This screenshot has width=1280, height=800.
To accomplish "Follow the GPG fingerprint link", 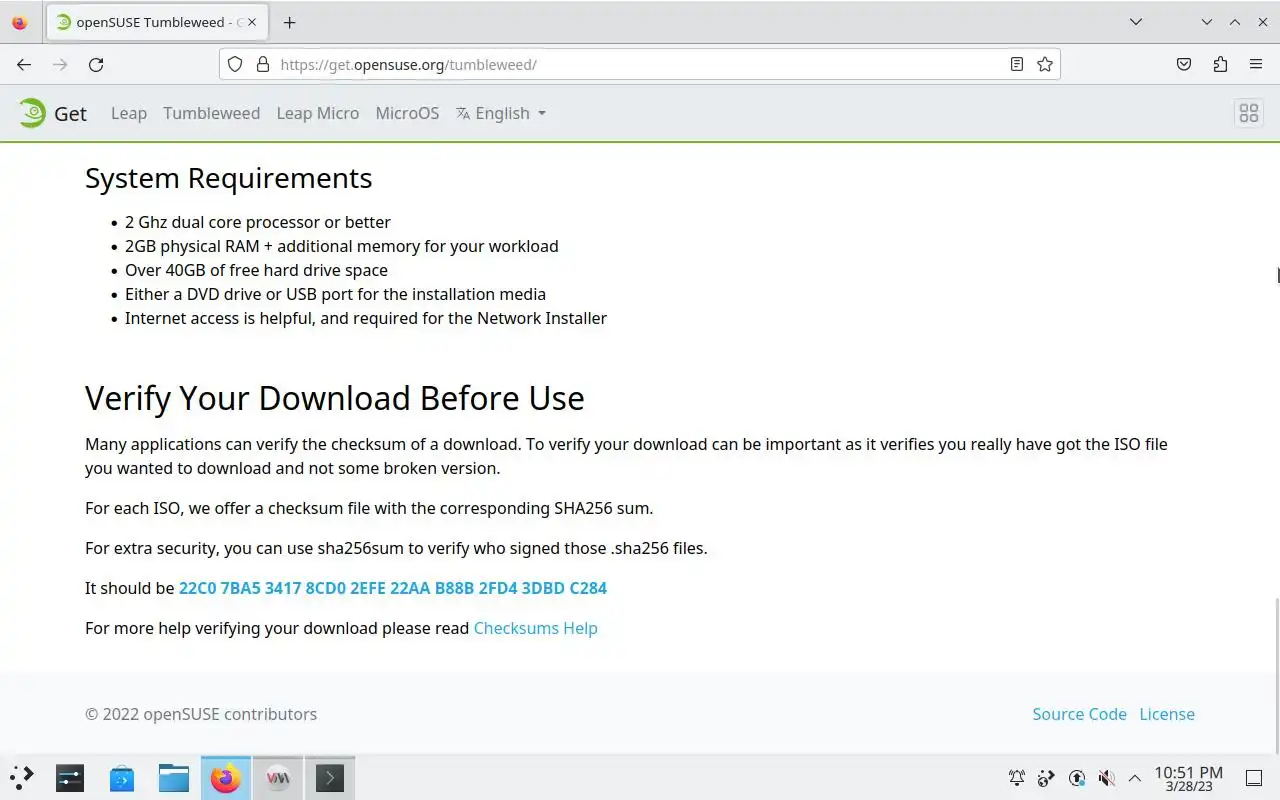I will pyautogui.click(x=393, y=588).
